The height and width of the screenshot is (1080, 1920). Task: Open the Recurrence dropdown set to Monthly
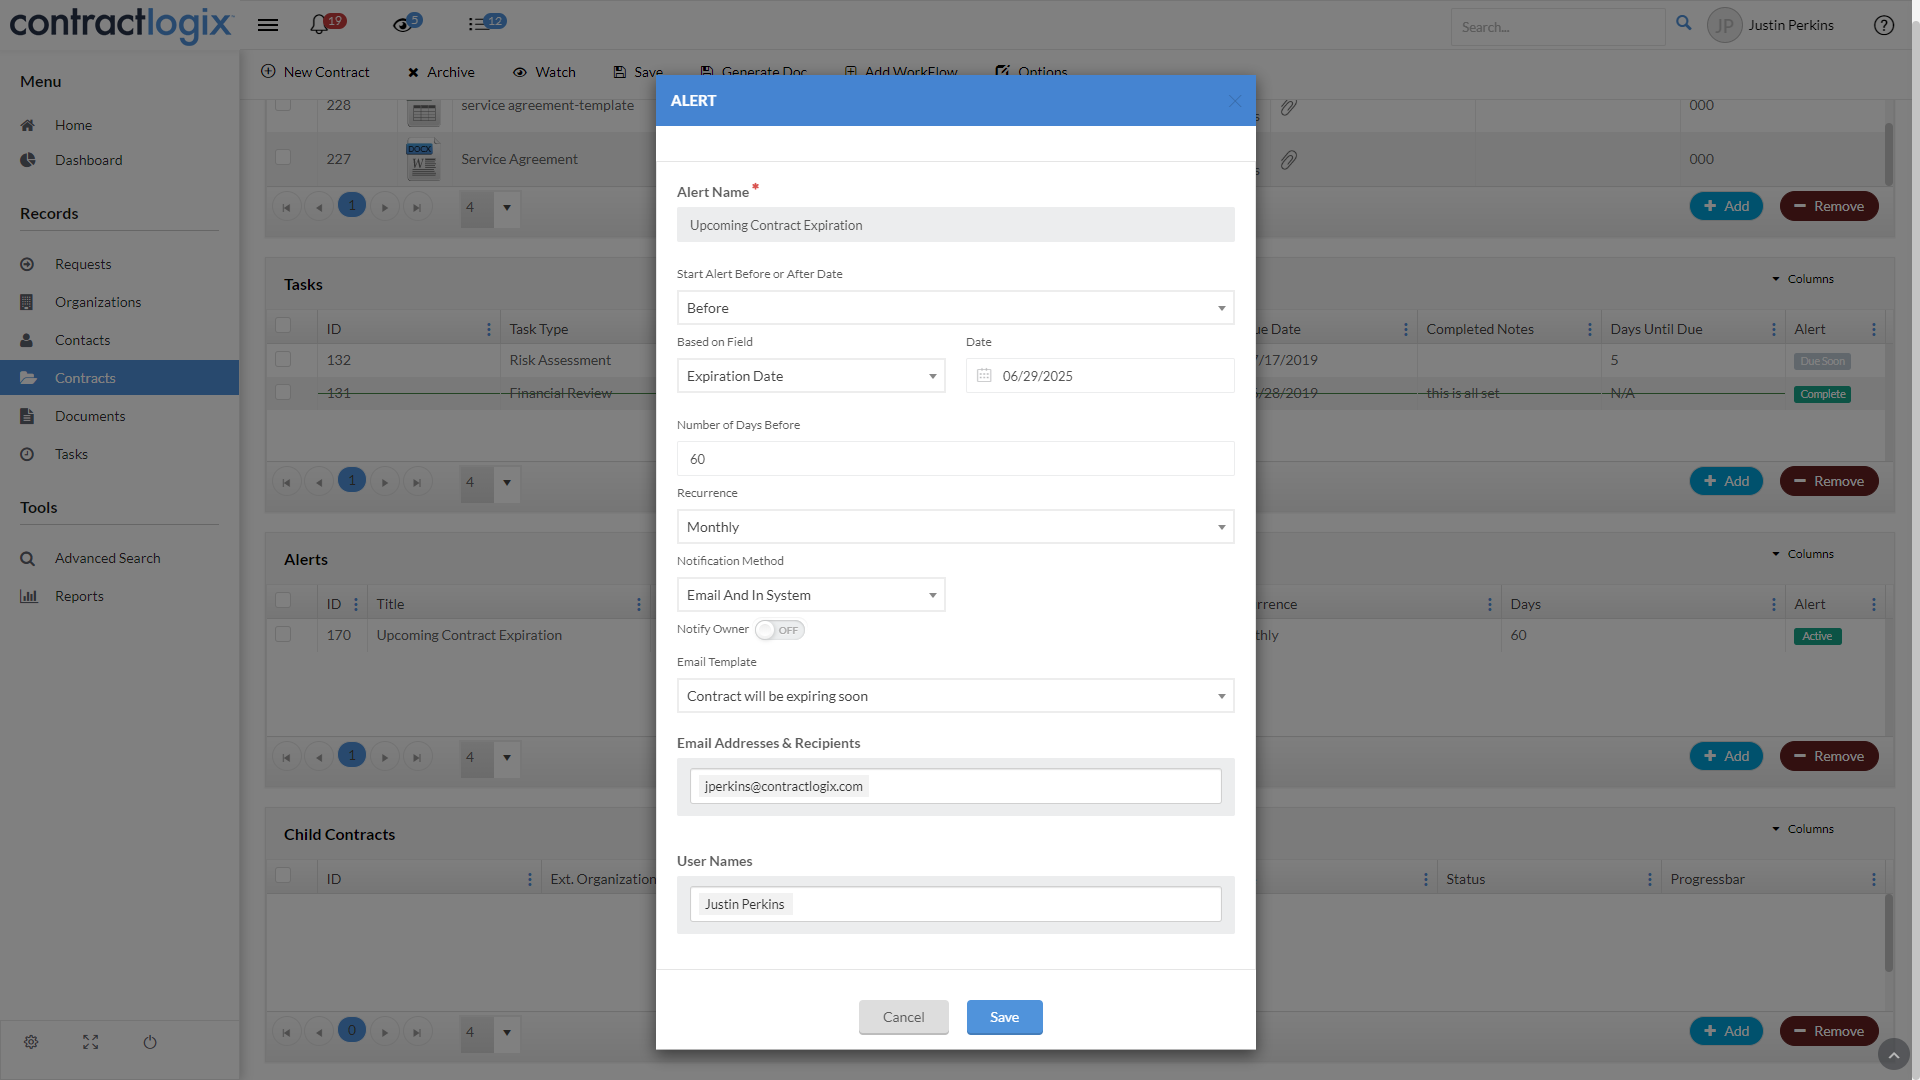(1220, 526)
